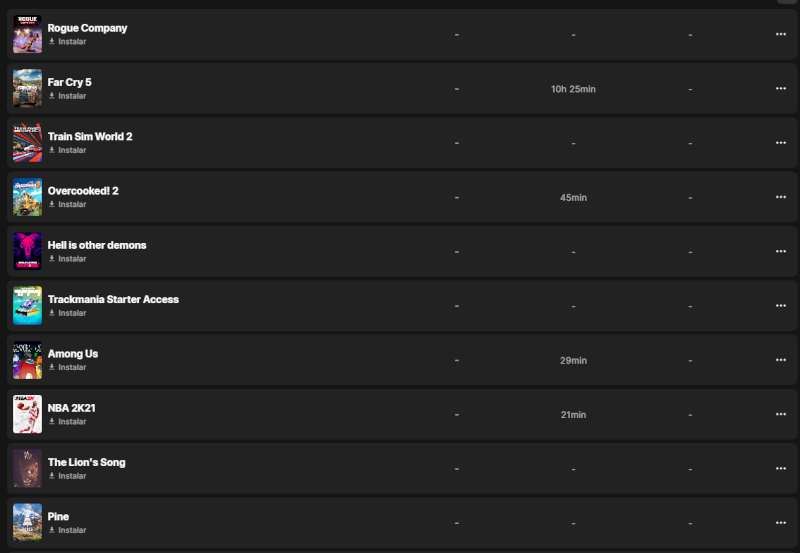Click Instalar under NBA 2K21
The image size is (800, 553).
68,422
